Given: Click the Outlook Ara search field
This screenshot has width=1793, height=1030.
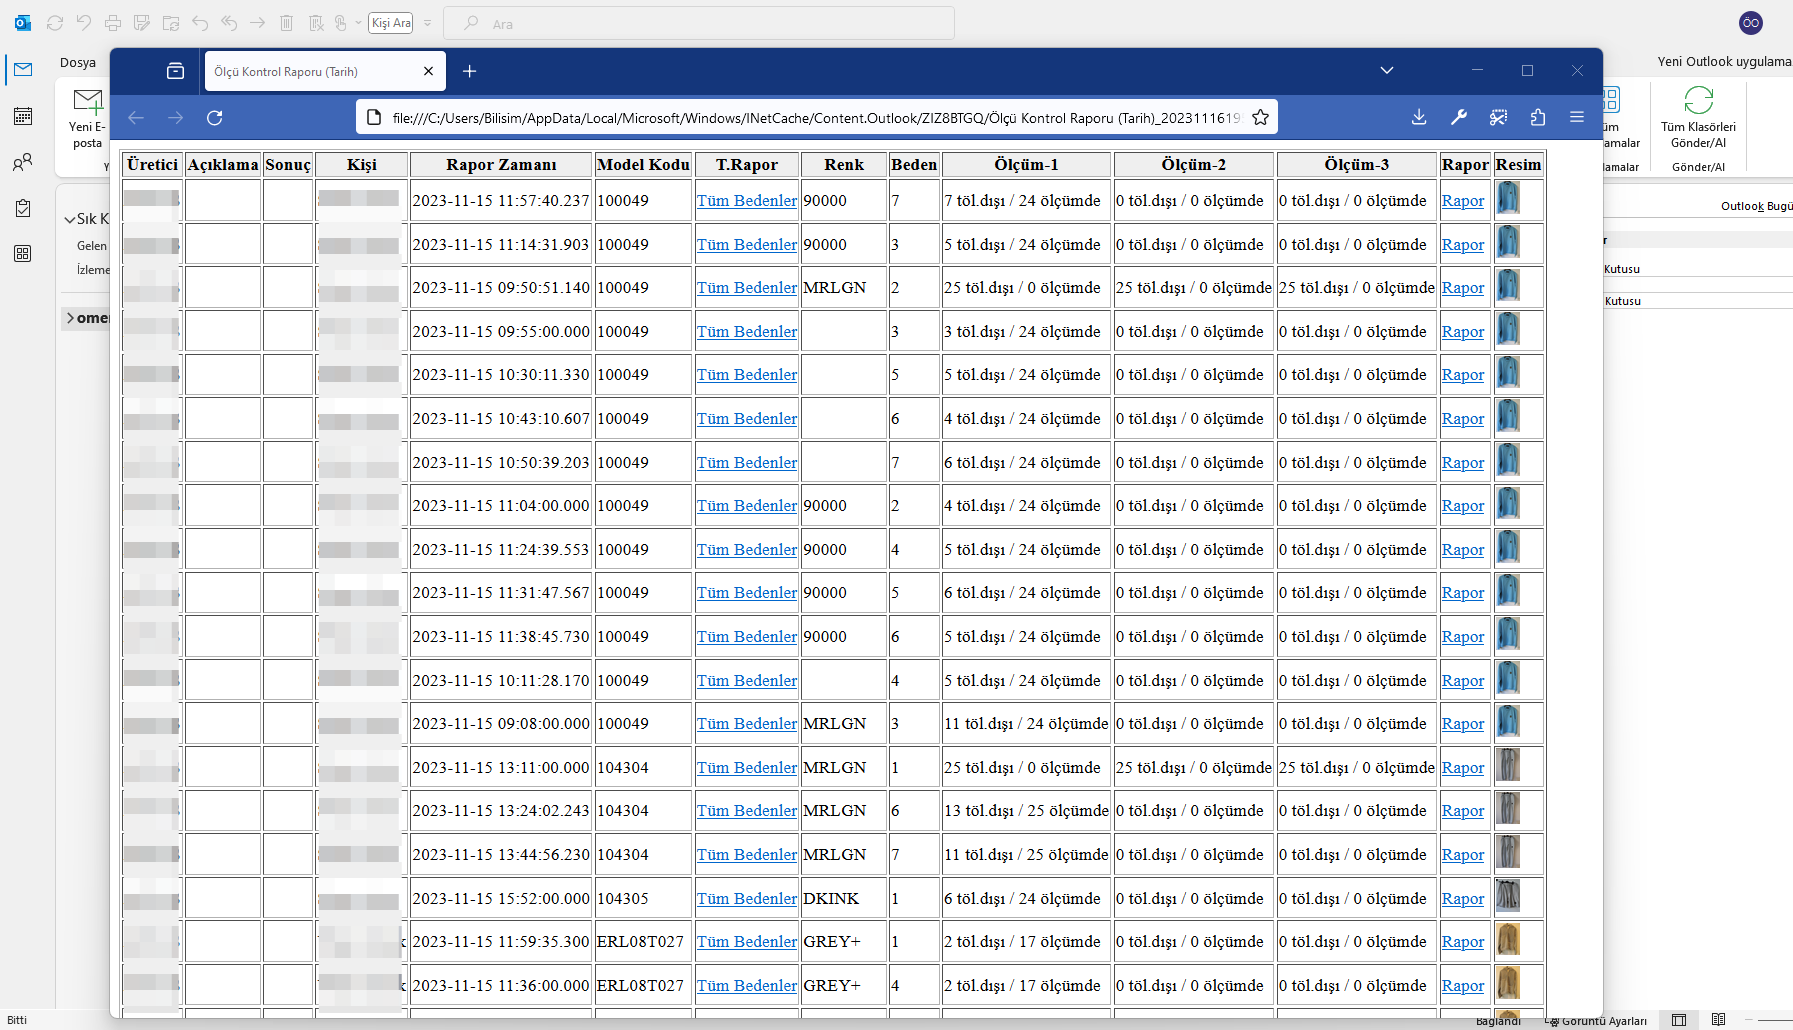Looking at the screenshot, I should pos(699,23).
